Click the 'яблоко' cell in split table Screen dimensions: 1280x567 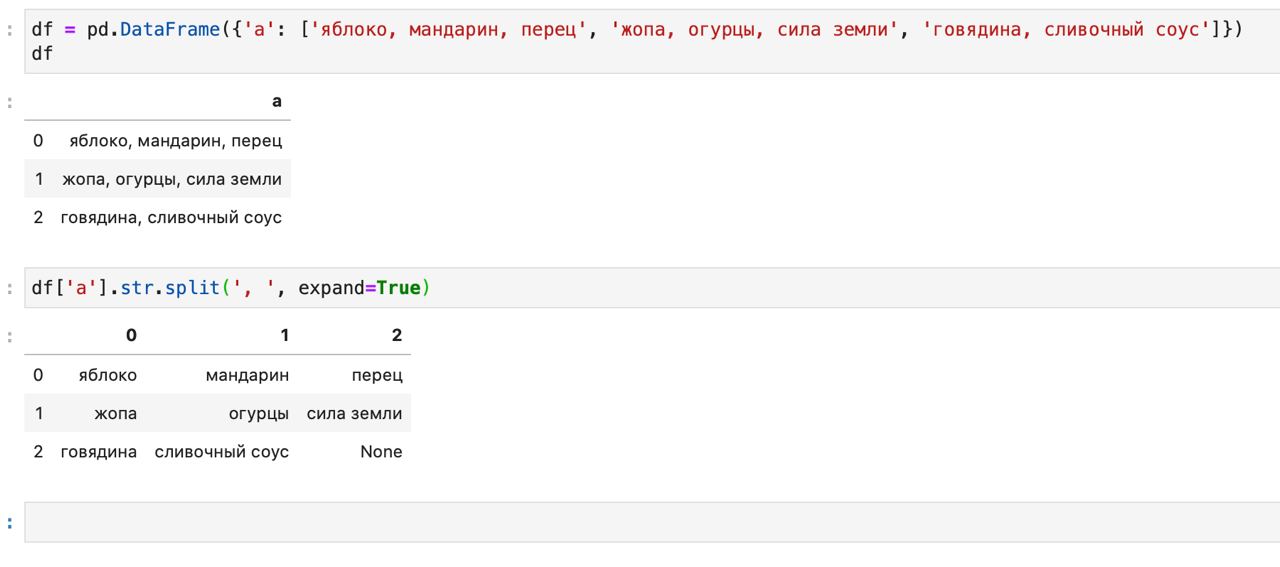pyautogui.click(x=108, y=375)
